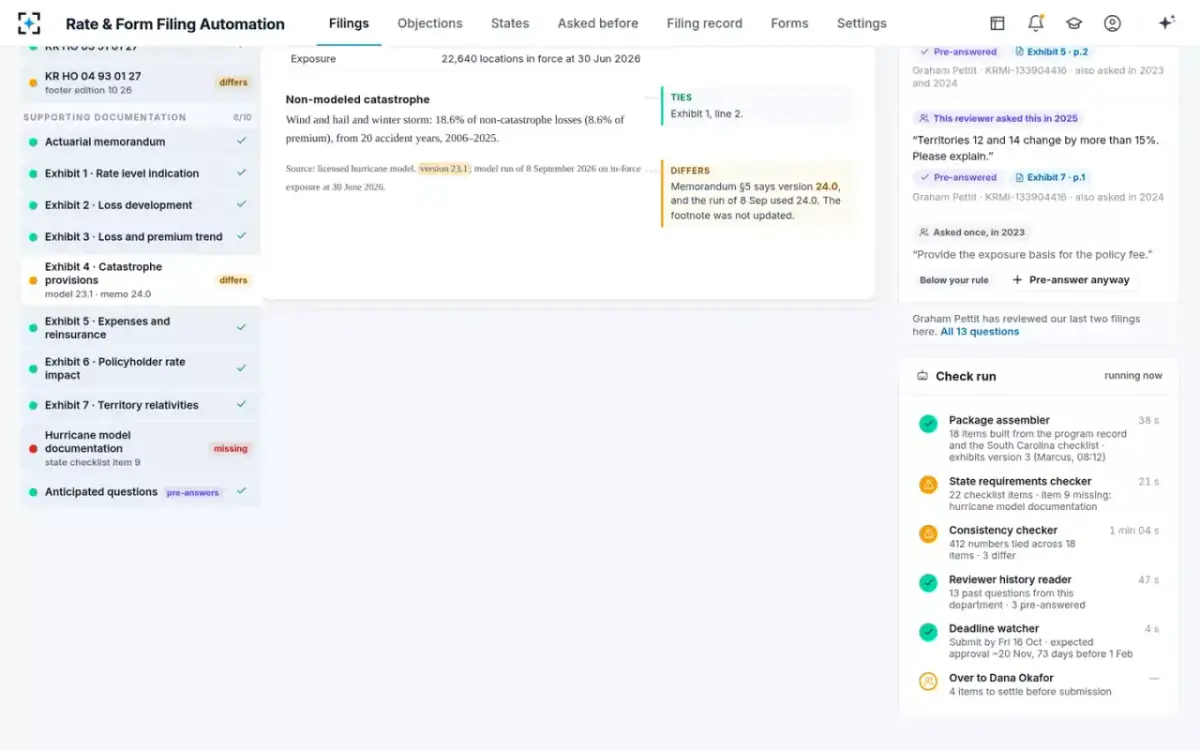The height and width of the screenshot is (750, 1200).
Task: Select Hurricane model documentation item
Action: pyautogui.click(x=140, y=449)
